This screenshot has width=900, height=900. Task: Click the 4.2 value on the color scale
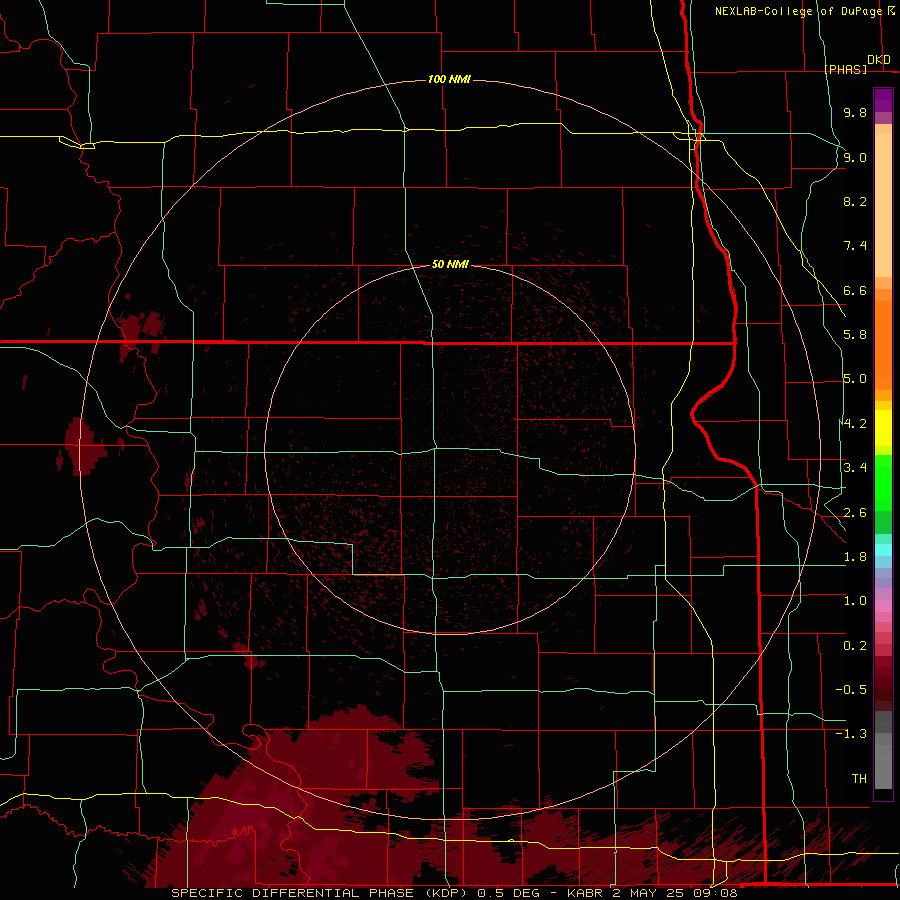[x=855, y=424]
